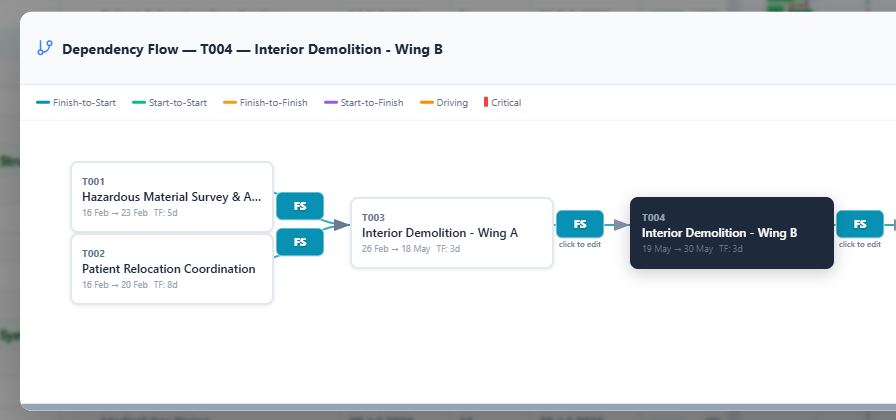The height and width of the screenshot is (420, 896).
Task: Click the Finish-to-Start legend entry
Action: pyautogui.click(x=76, y=103)
